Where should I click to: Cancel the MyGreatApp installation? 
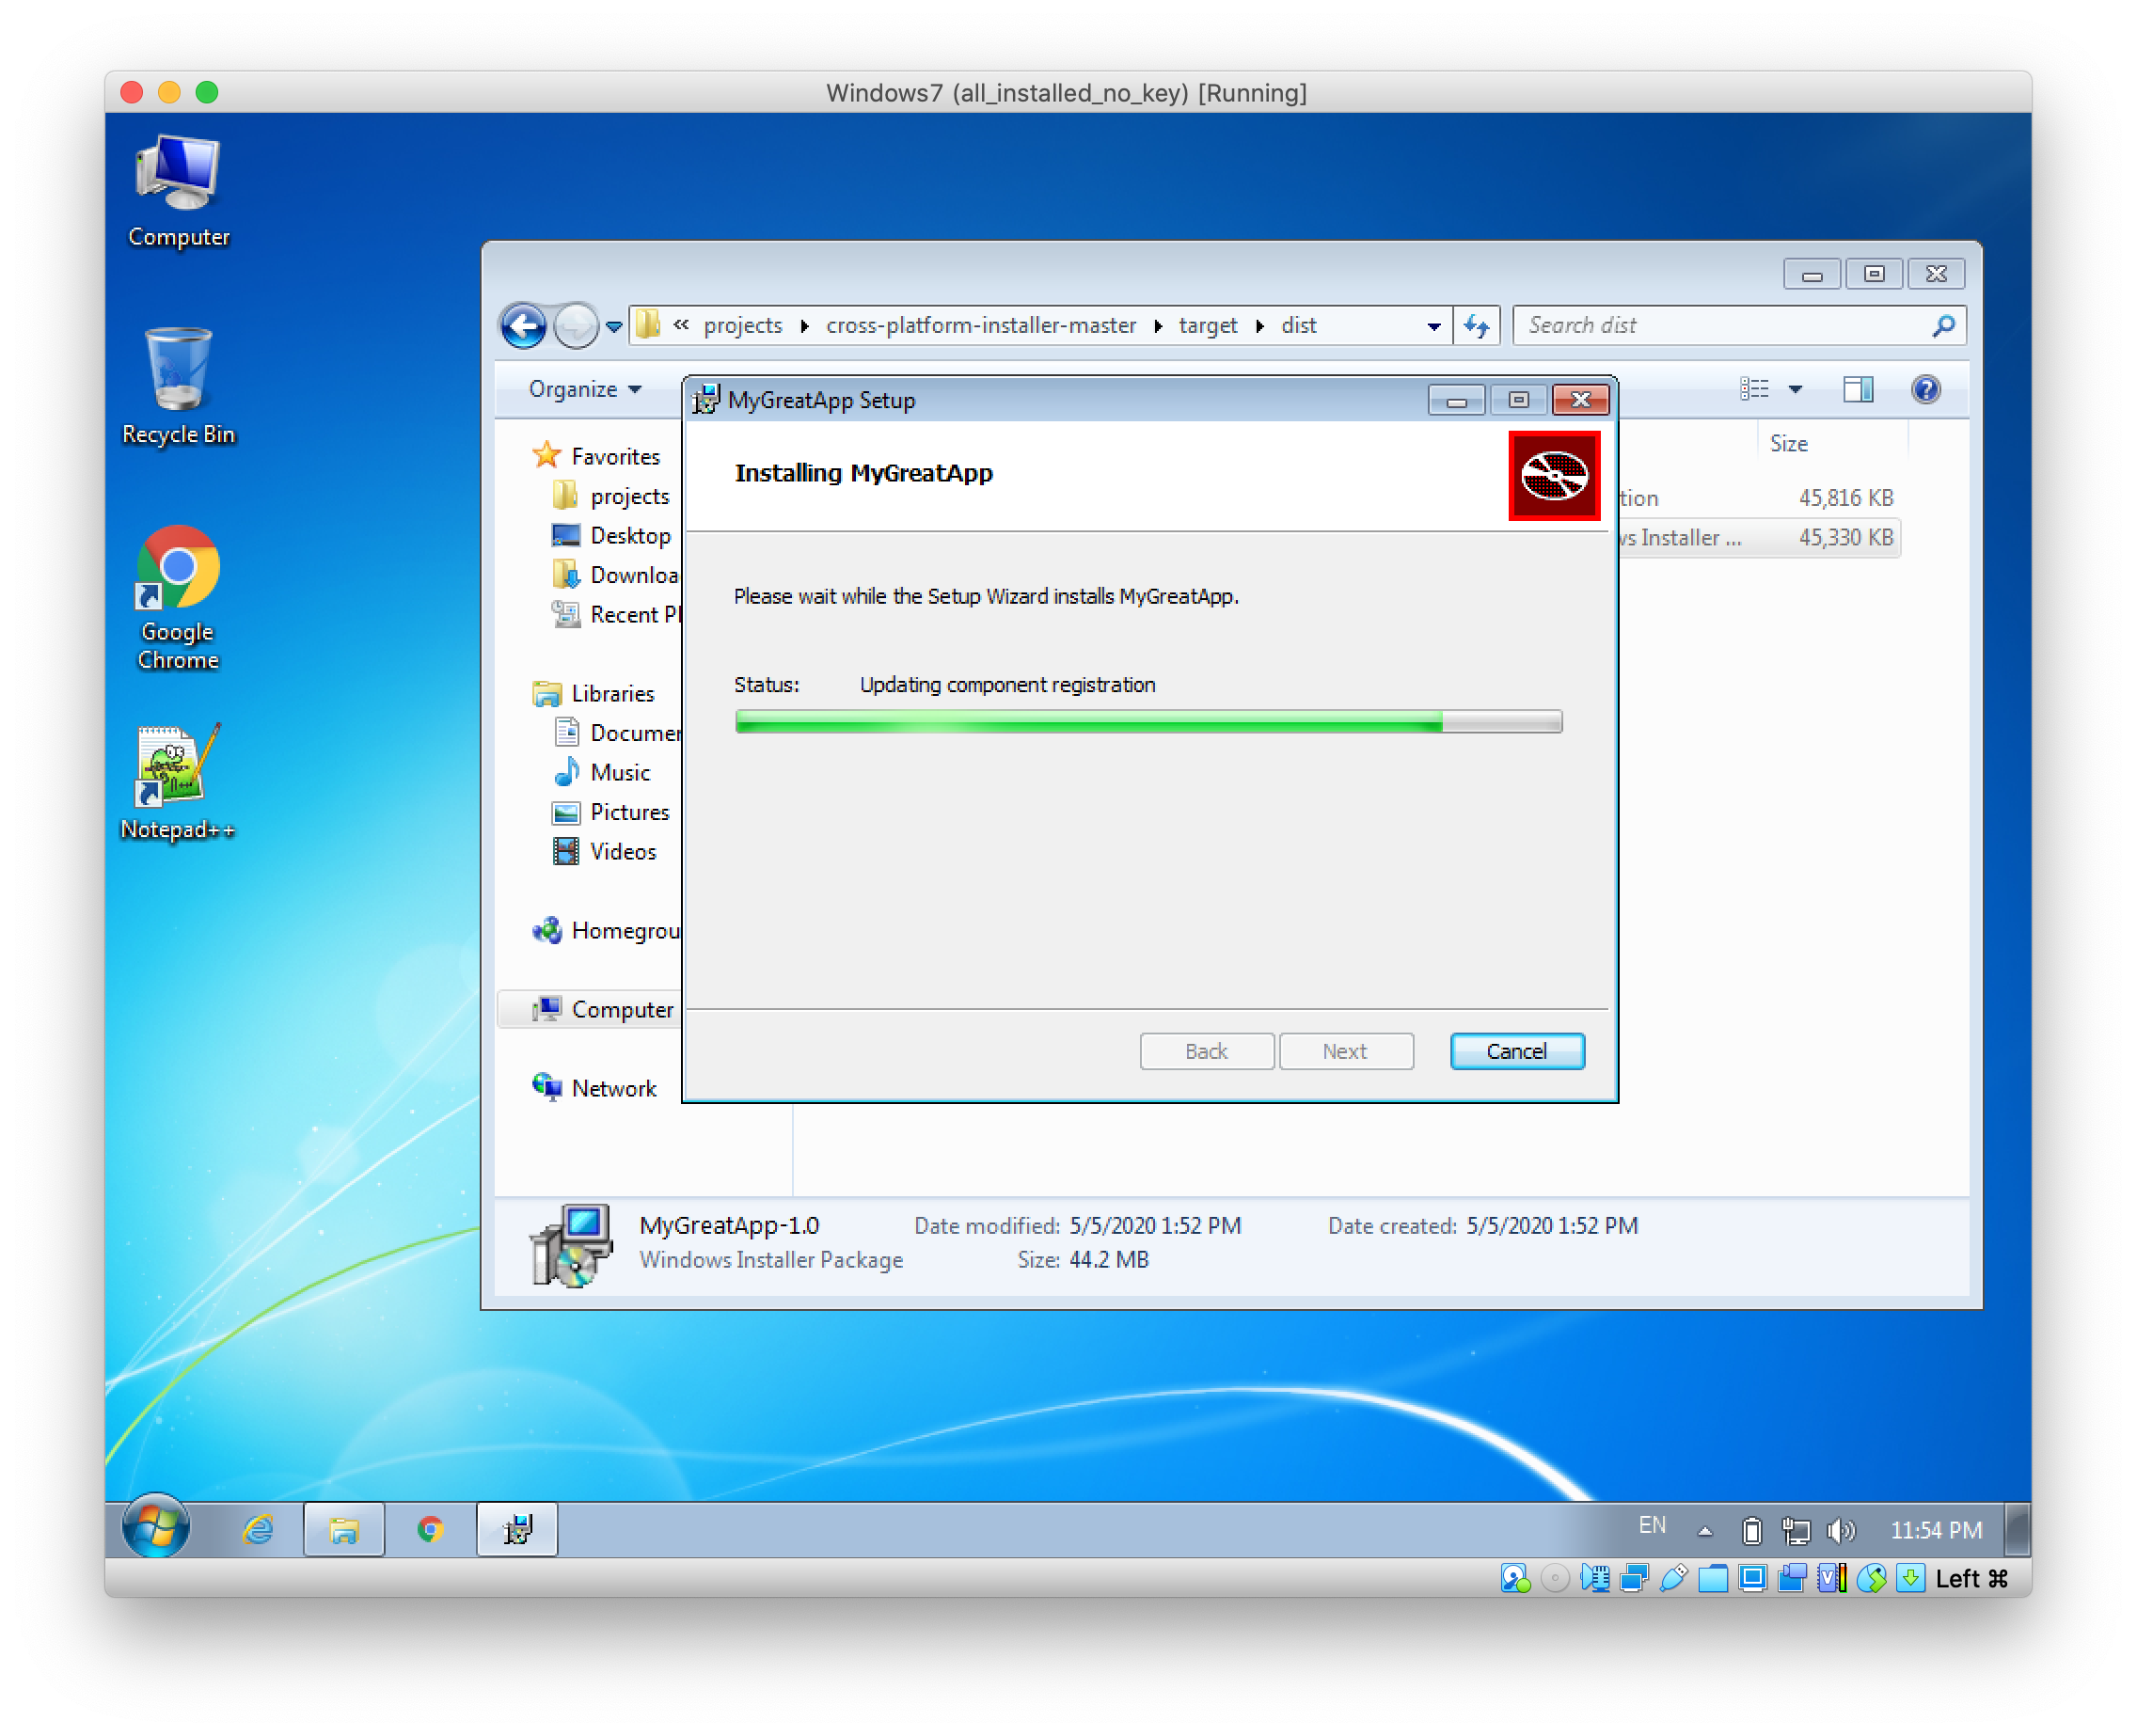tap(1516, 1051)
